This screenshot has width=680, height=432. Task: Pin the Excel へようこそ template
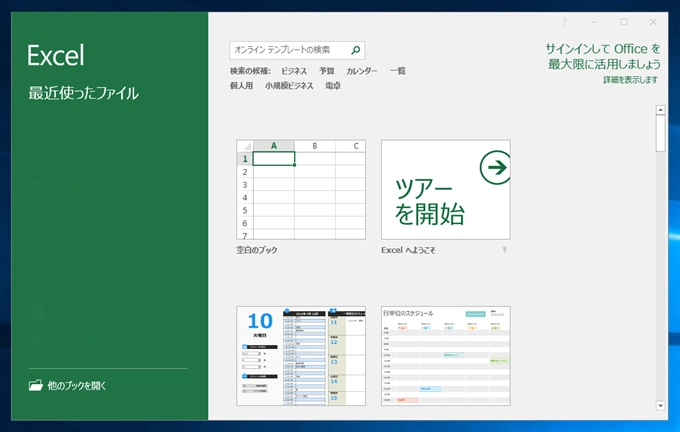[504, 250]
